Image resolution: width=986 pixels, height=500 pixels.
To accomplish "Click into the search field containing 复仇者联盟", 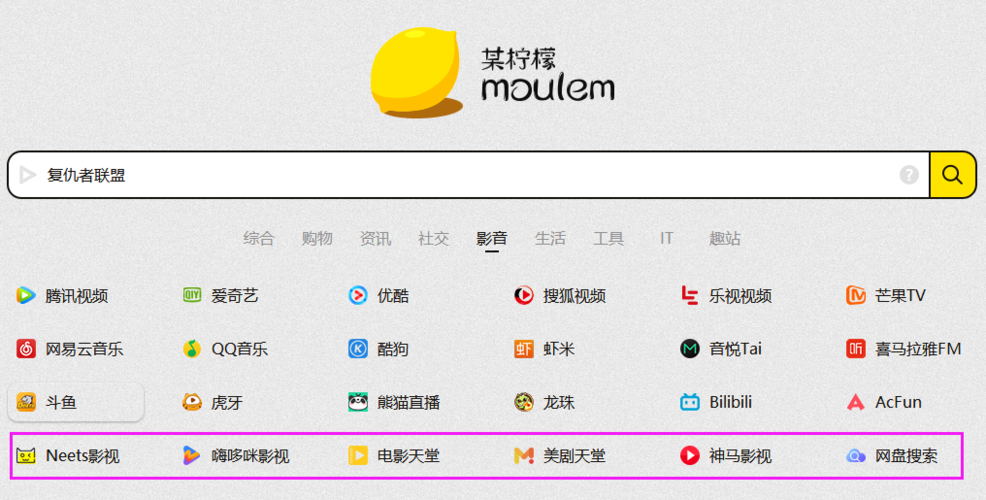I will 468,175.
